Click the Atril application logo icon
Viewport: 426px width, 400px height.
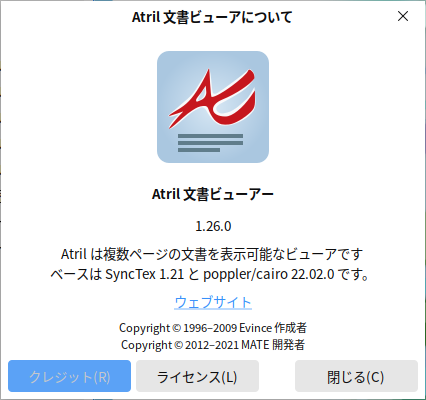coord(213,107)
